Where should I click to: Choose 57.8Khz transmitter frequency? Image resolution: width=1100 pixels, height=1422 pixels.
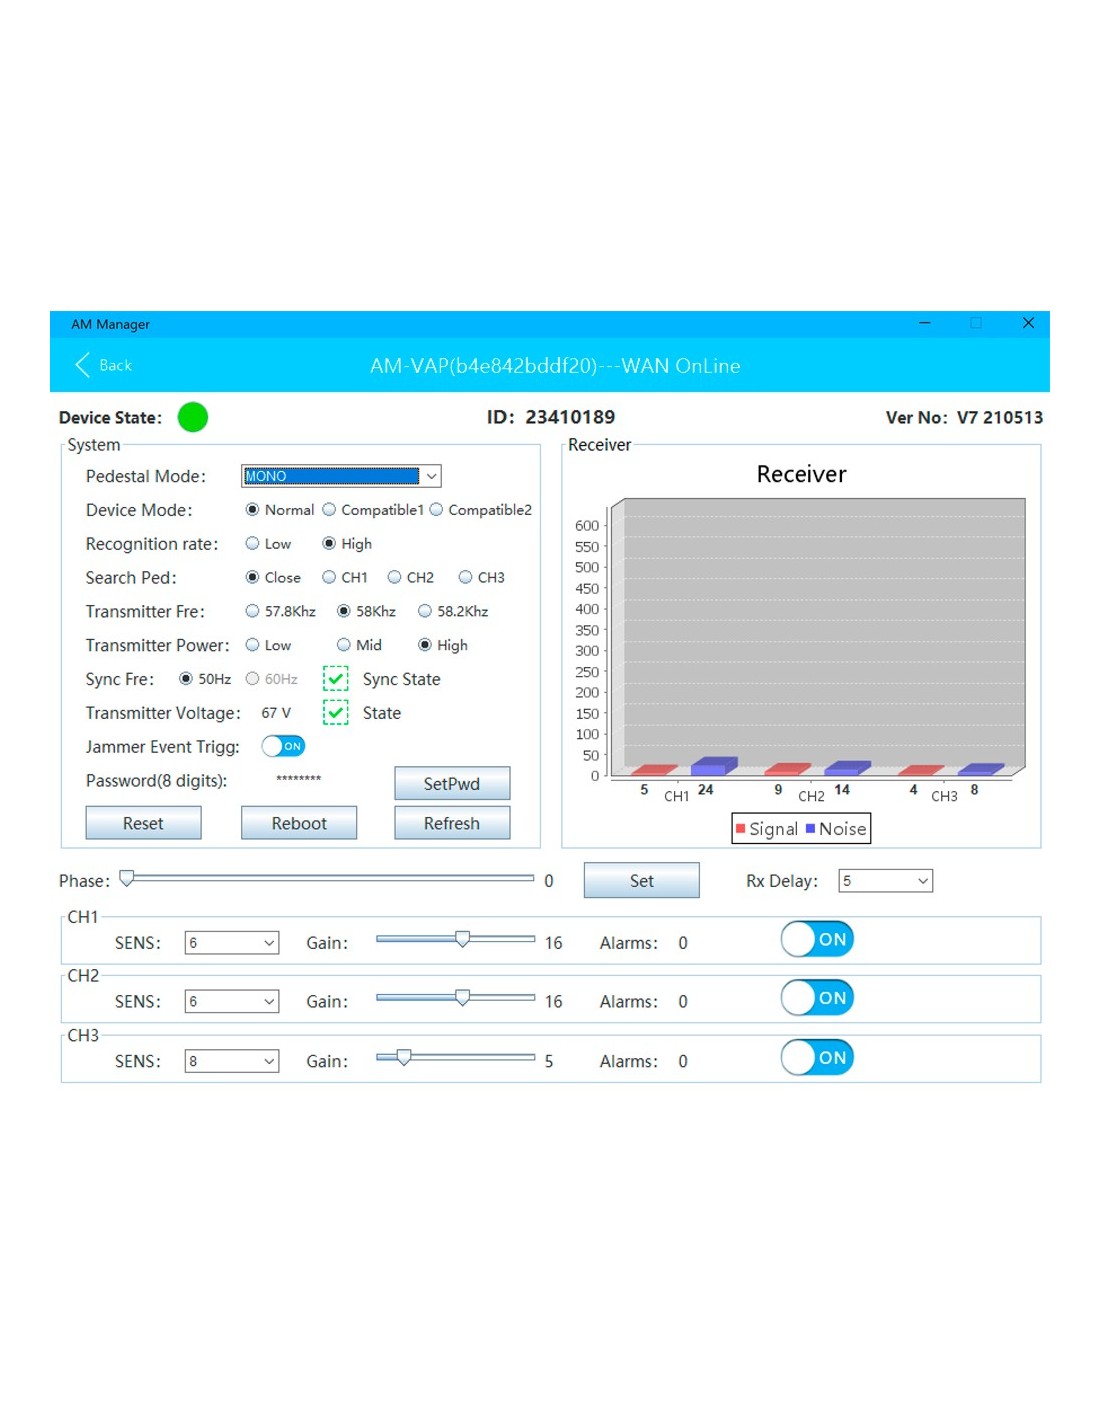point(253,611)
